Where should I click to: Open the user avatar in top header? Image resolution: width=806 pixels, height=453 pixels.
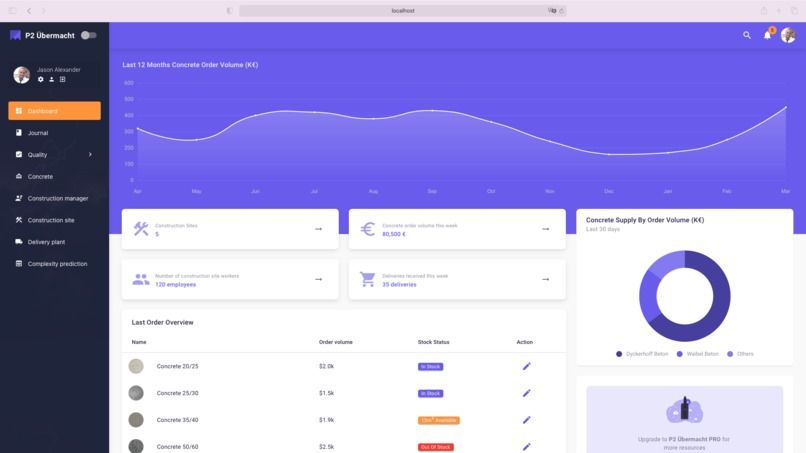788,35
